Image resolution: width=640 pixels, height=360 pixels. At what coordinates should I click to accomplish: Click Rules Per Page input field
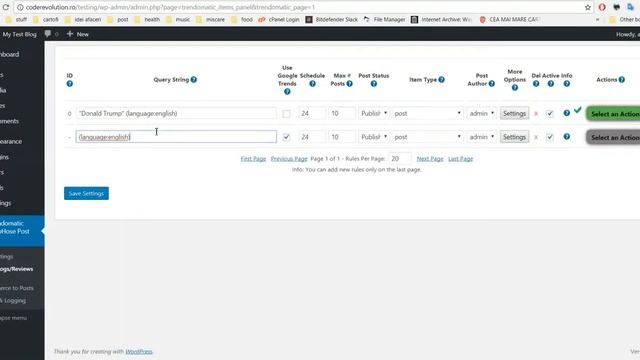[400, 159]
